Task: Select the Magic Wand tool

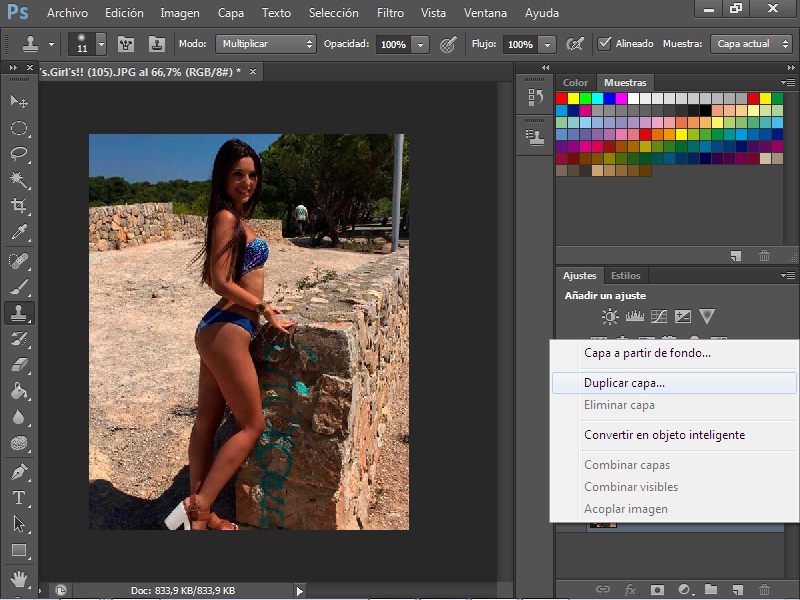Action: (x=19, y=180)
